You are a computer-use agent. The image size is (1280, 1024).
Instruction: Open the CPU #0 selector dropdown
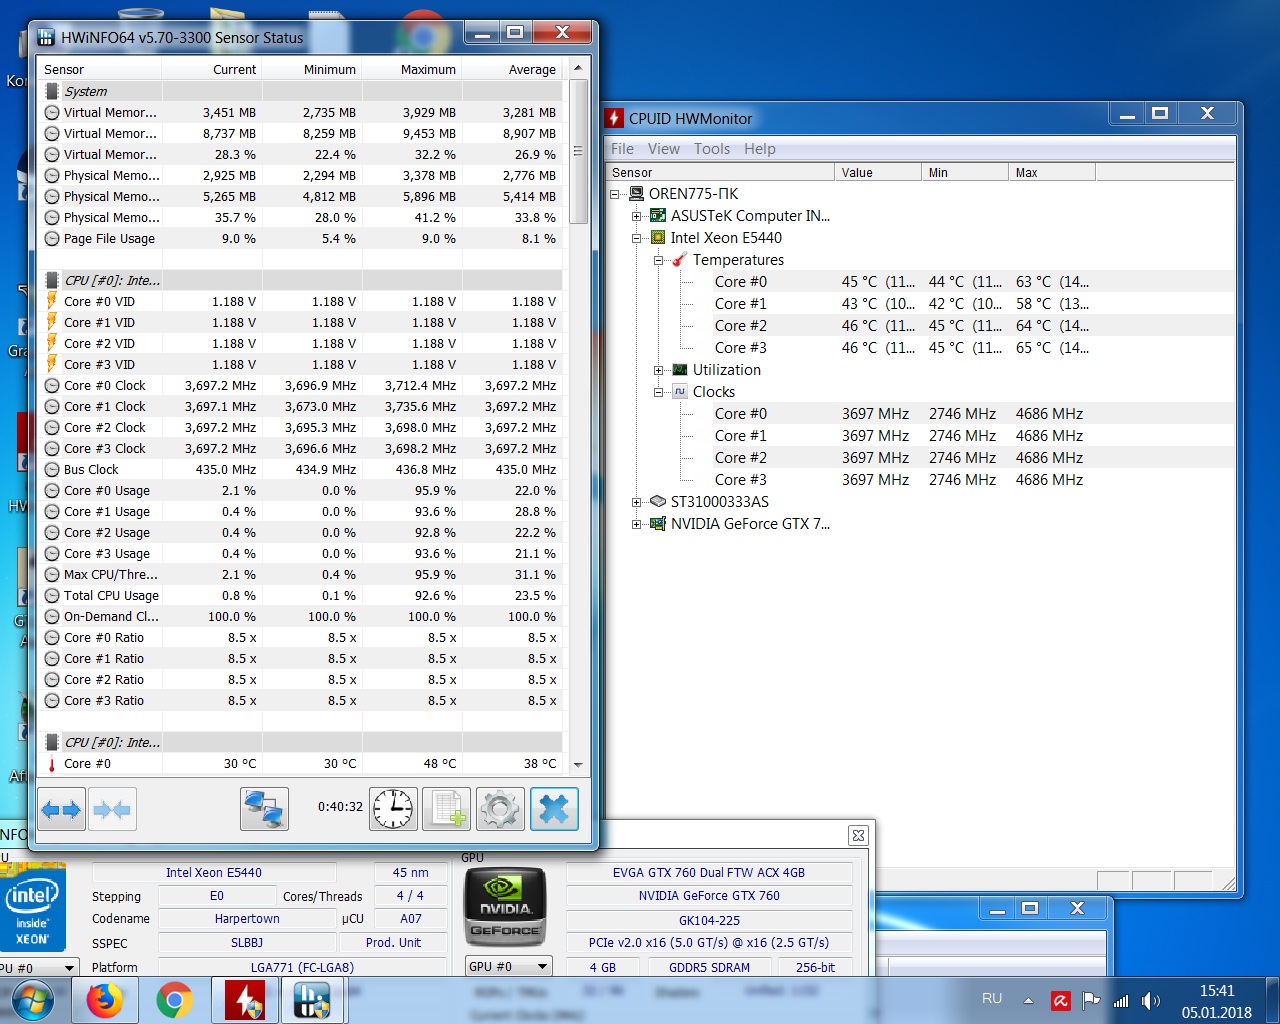pyautogui.click(x=38, y=968)
